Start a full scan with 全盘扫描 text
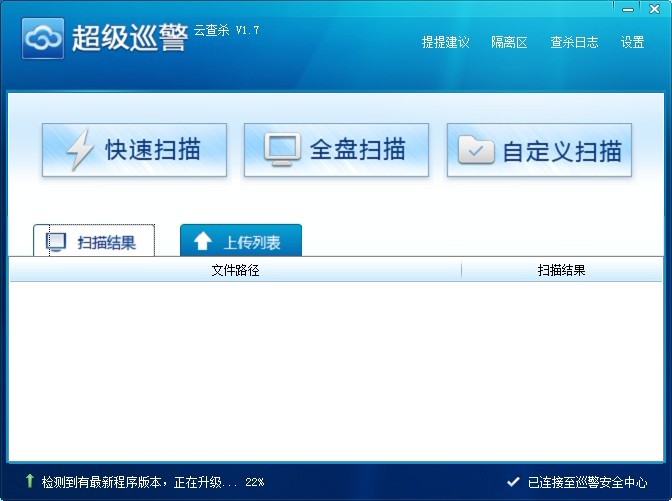This screenshot has width=672, height=501. (357, 150)
